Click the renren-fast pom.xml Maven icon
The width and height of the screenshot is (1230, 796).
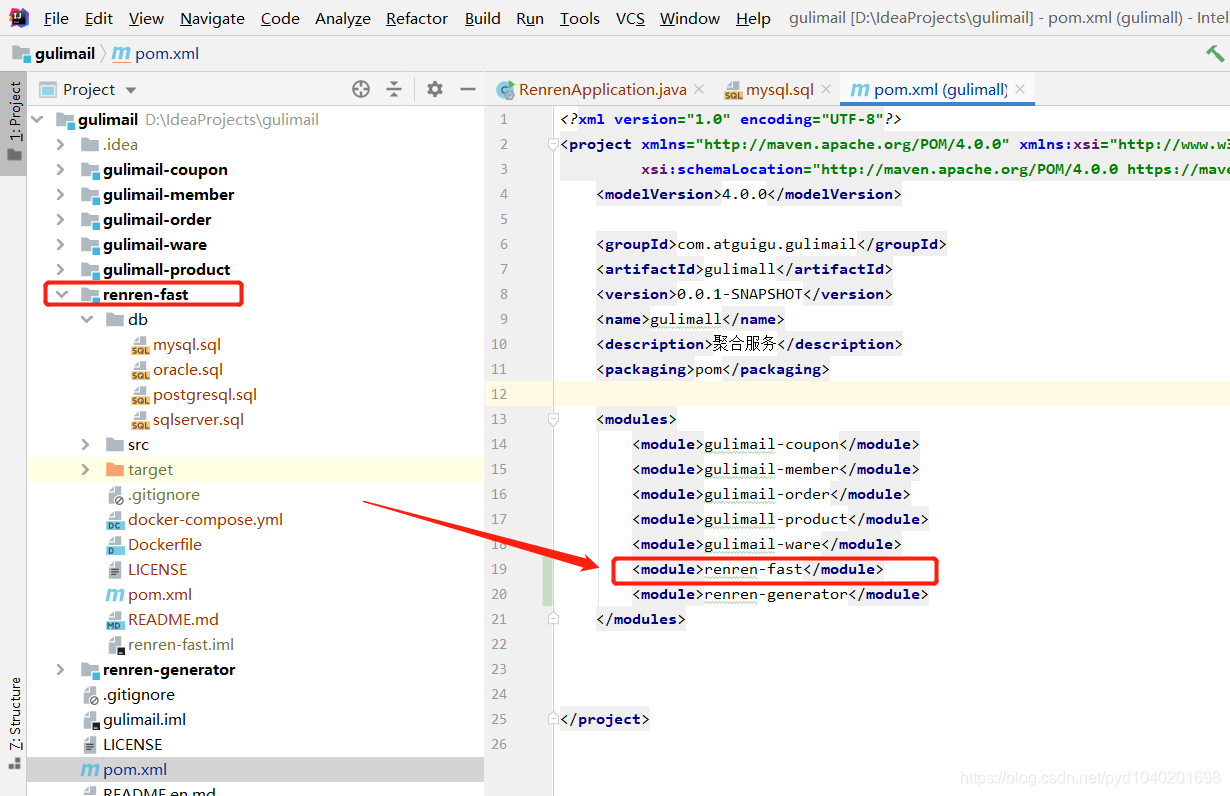click(x=115, y=595)
